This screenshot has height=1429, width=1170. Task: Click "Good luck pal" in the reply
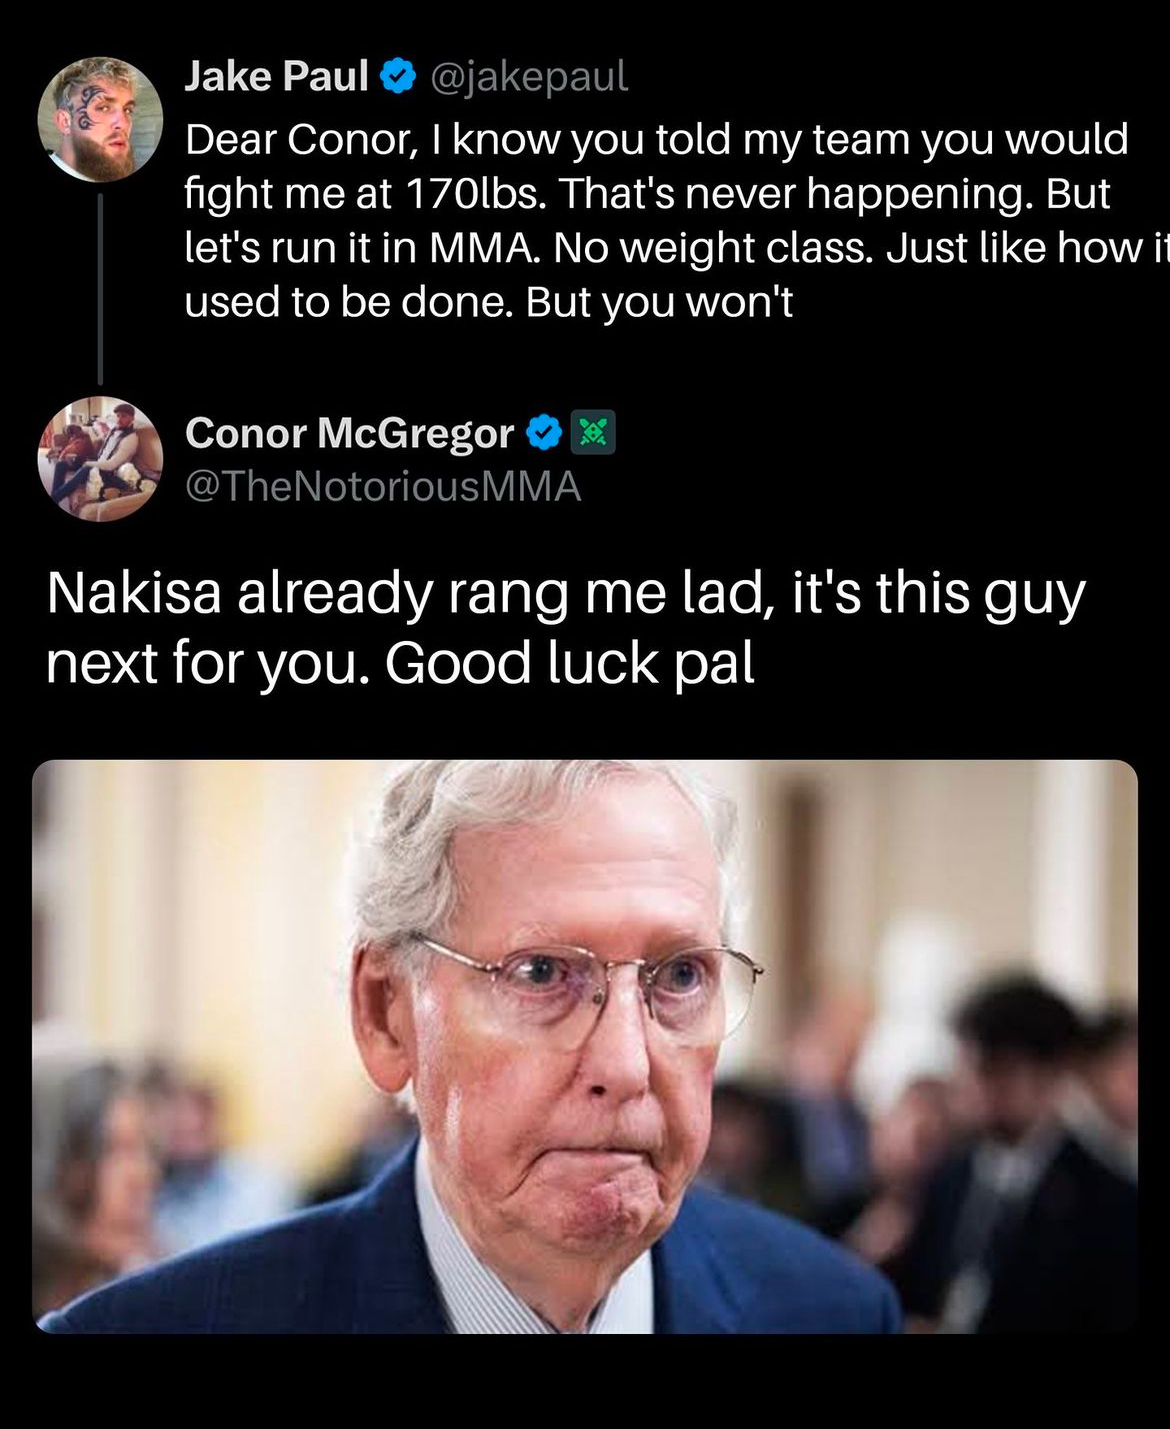click(x=569, y=663)
